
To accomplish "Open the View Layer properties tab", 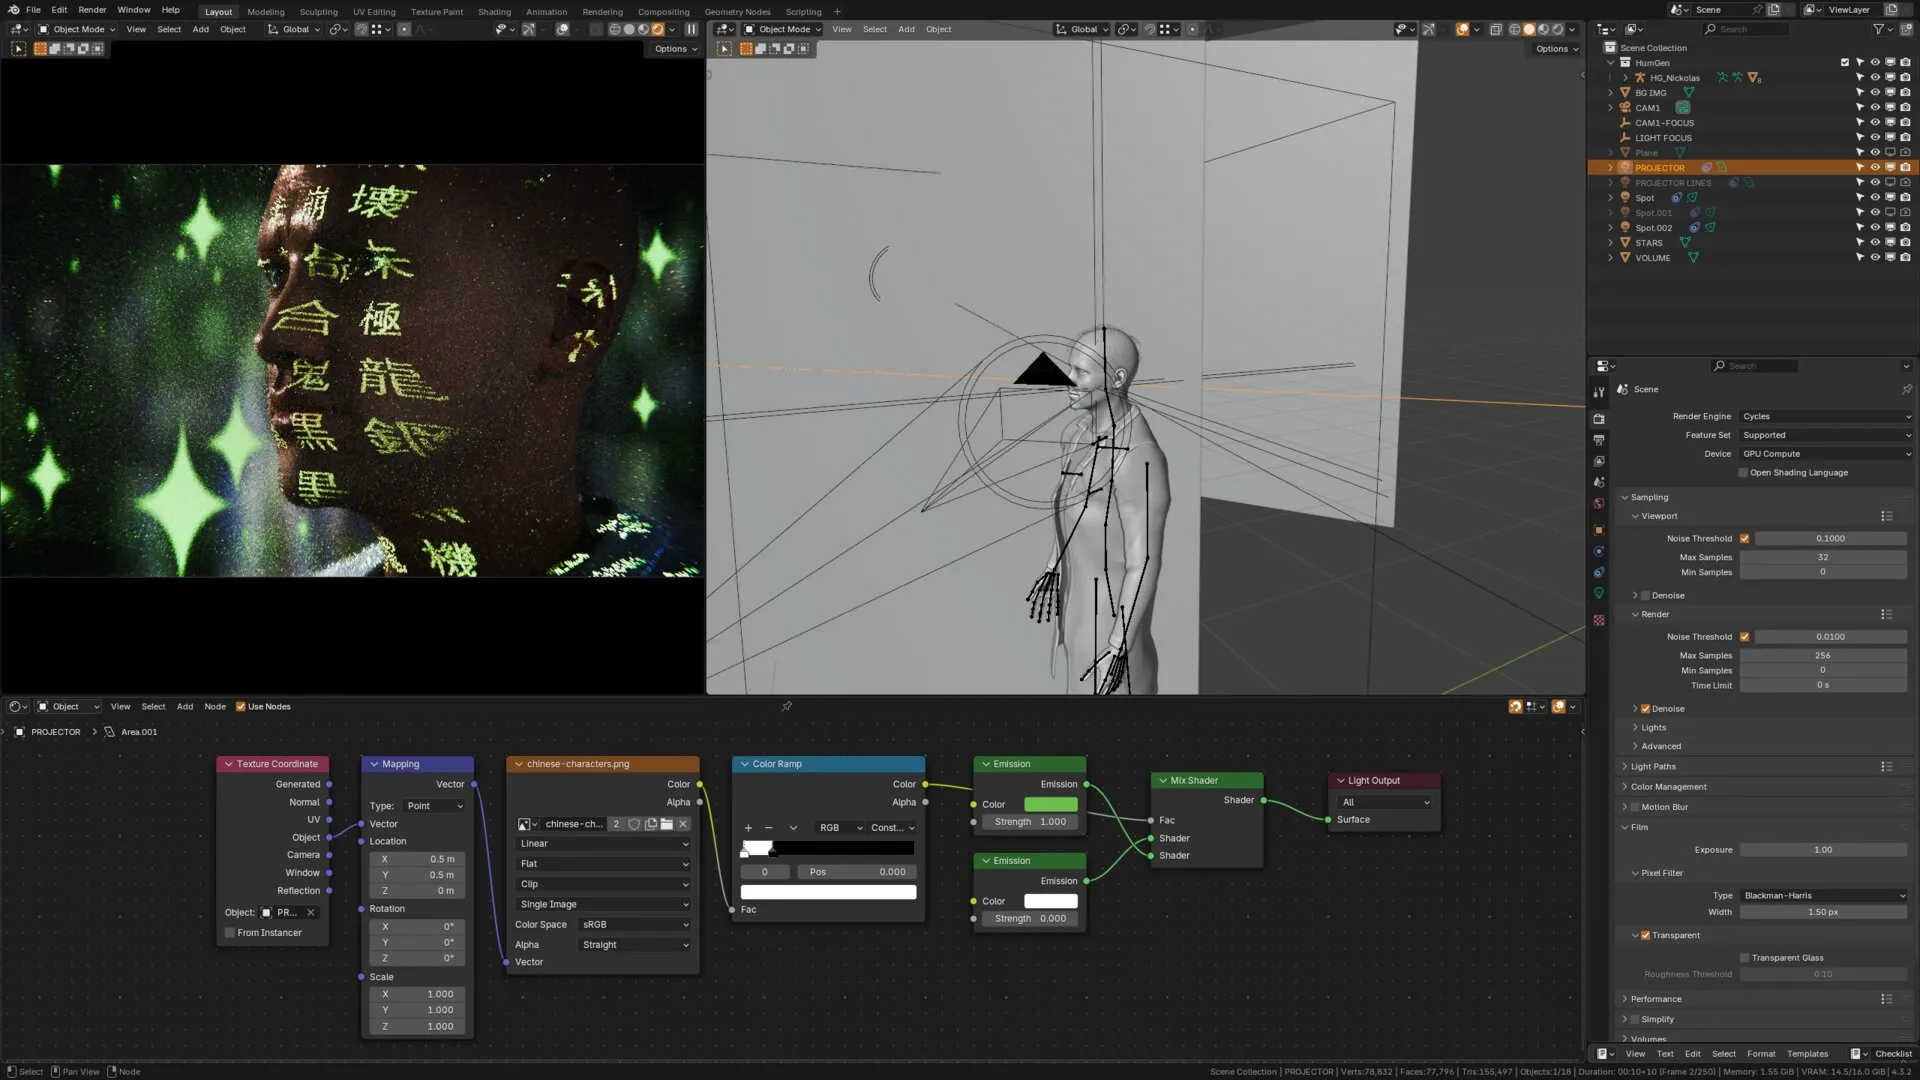I will 1599,461.
